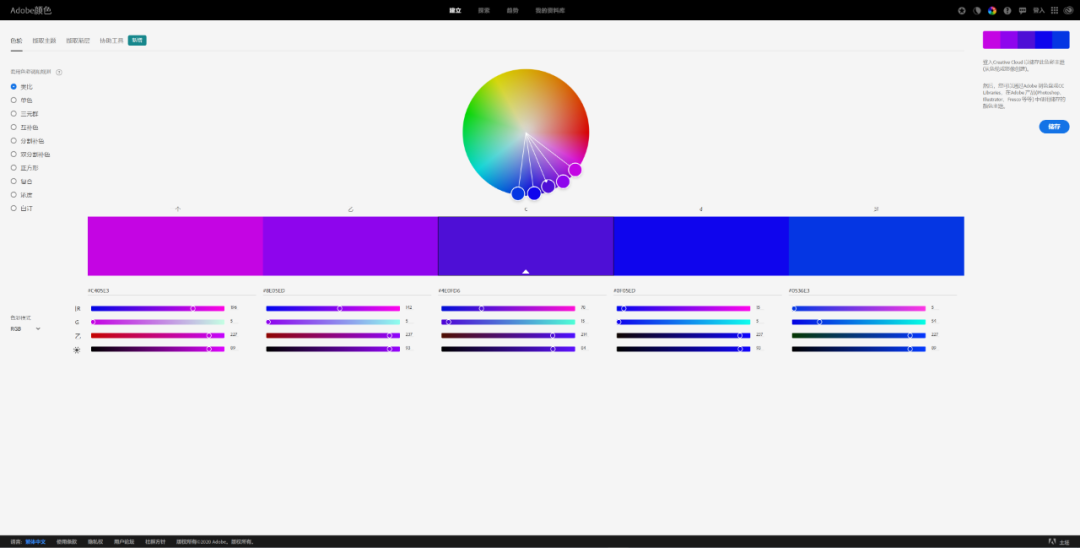Select the blue #0F05ED color swatch
The image size is (1080, 548).
(701, 246)
